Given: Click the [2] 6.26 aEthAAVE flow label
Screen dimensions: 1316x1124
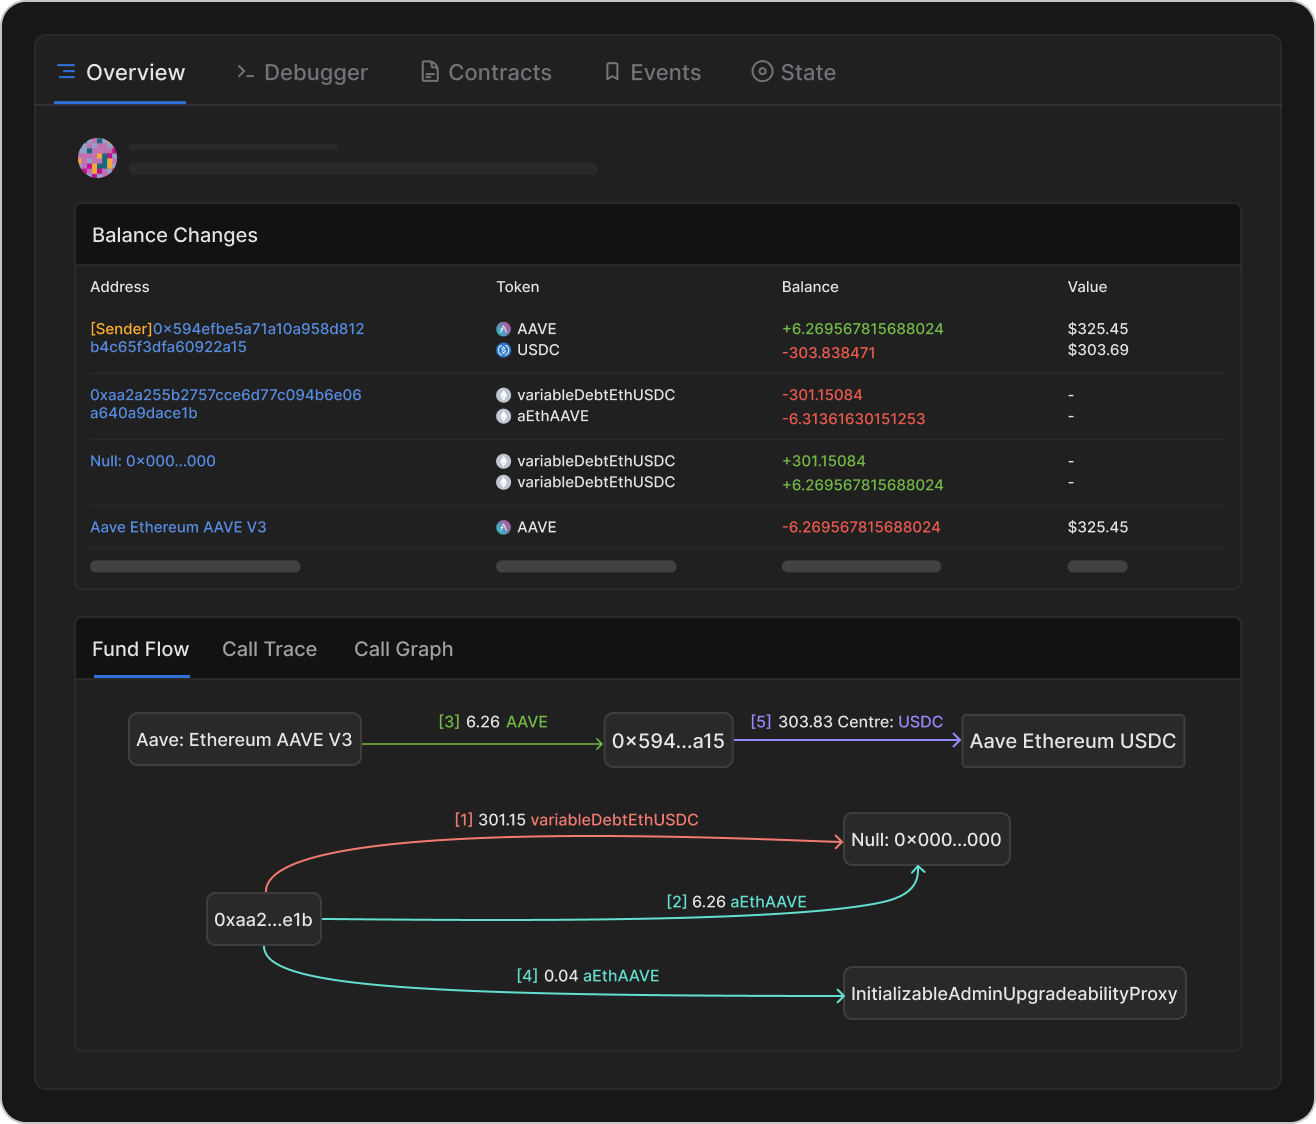Looking at the screenshot, I should click(x=737, y=902).
